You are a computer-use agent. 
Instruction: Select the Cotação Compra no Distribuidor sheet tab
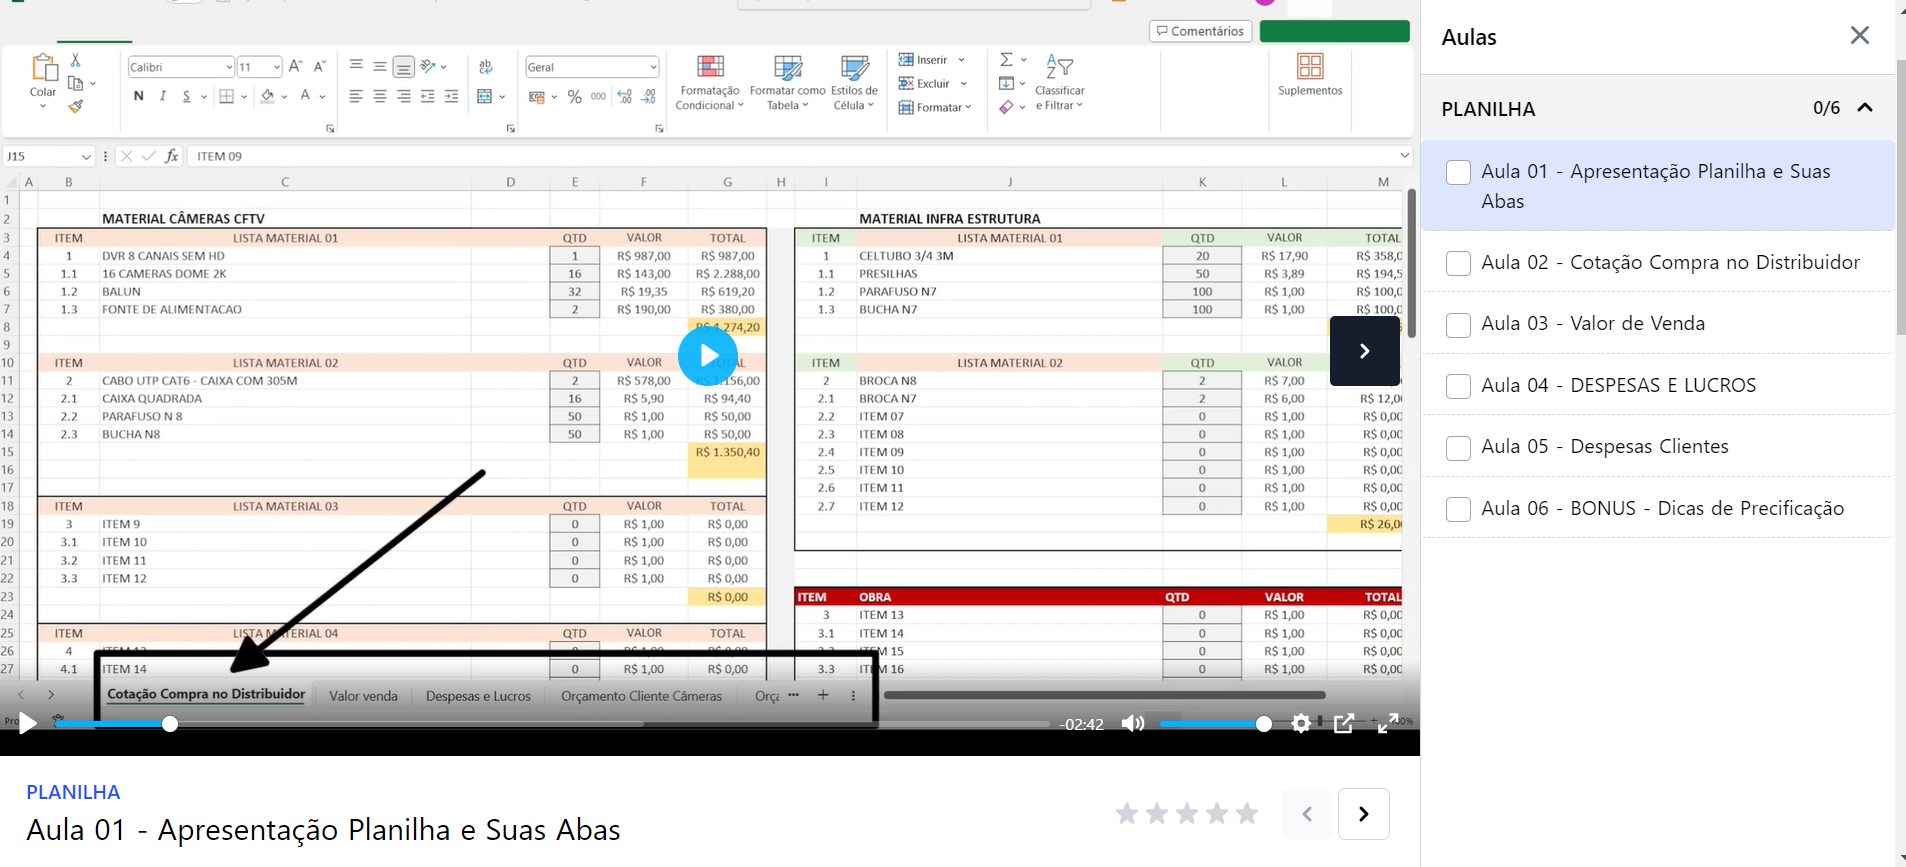(206, 694)
